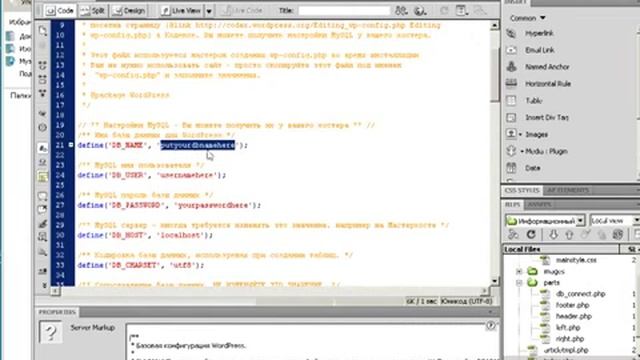Click code editor vertical scrollbar up arrow
Viewport: 640px width, 360px height.
(x=494, y=26)
